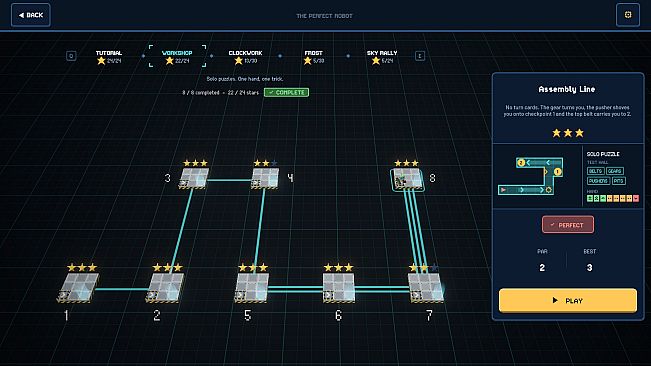
Task: Go back with the Back button
Action: (x=31, y=15)
